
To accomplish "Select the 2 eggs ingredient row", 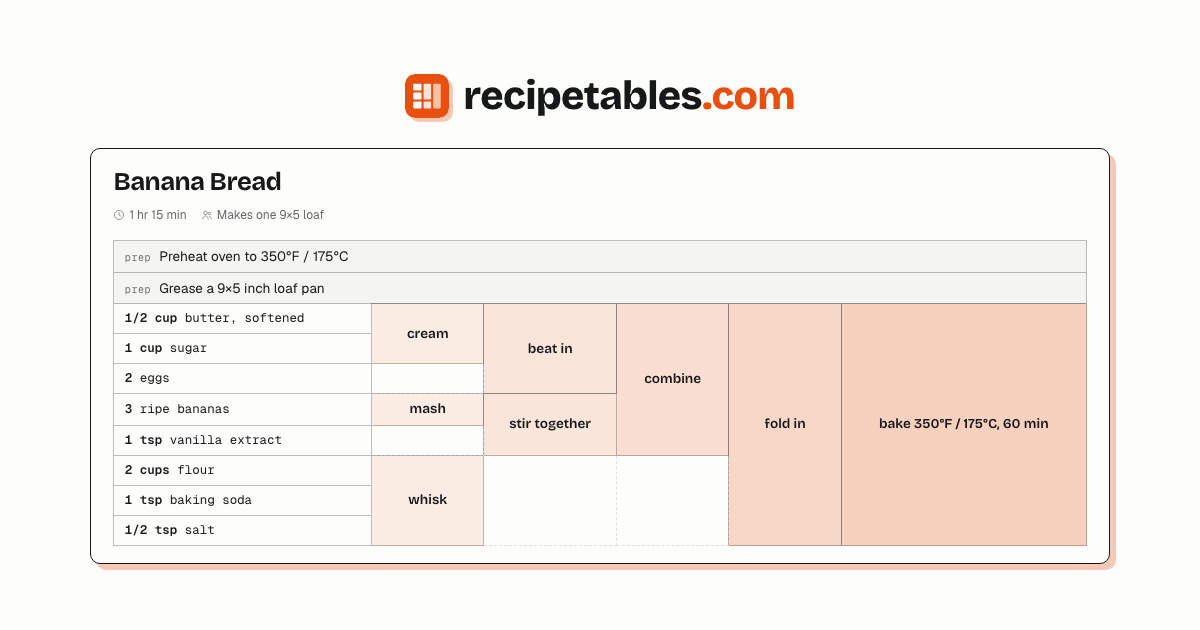I will pyautogui.click(x=243, y=379).
